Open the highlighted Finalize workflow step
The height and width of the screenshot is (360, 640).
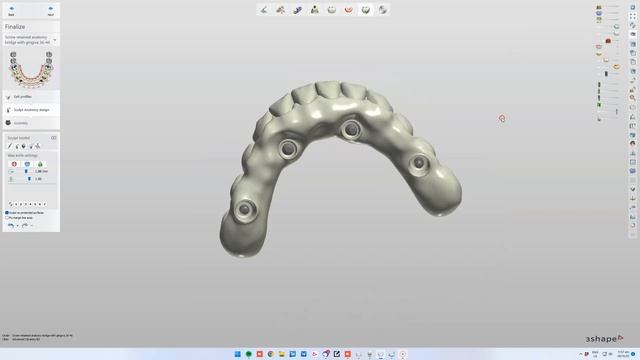(366, 10)
